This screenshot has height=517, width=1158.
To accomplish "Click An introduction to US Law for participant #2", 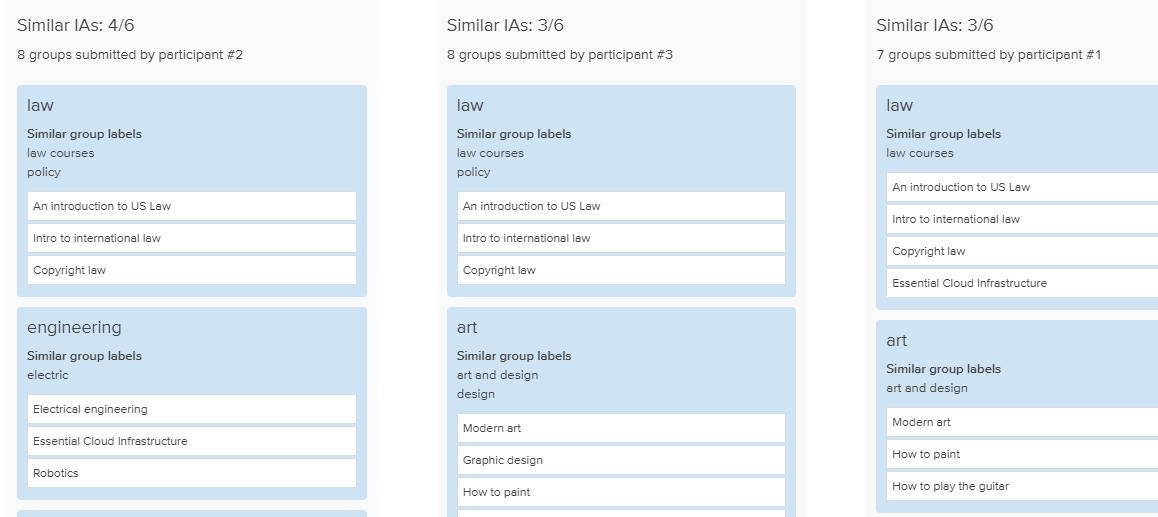I will pos(191,206).
